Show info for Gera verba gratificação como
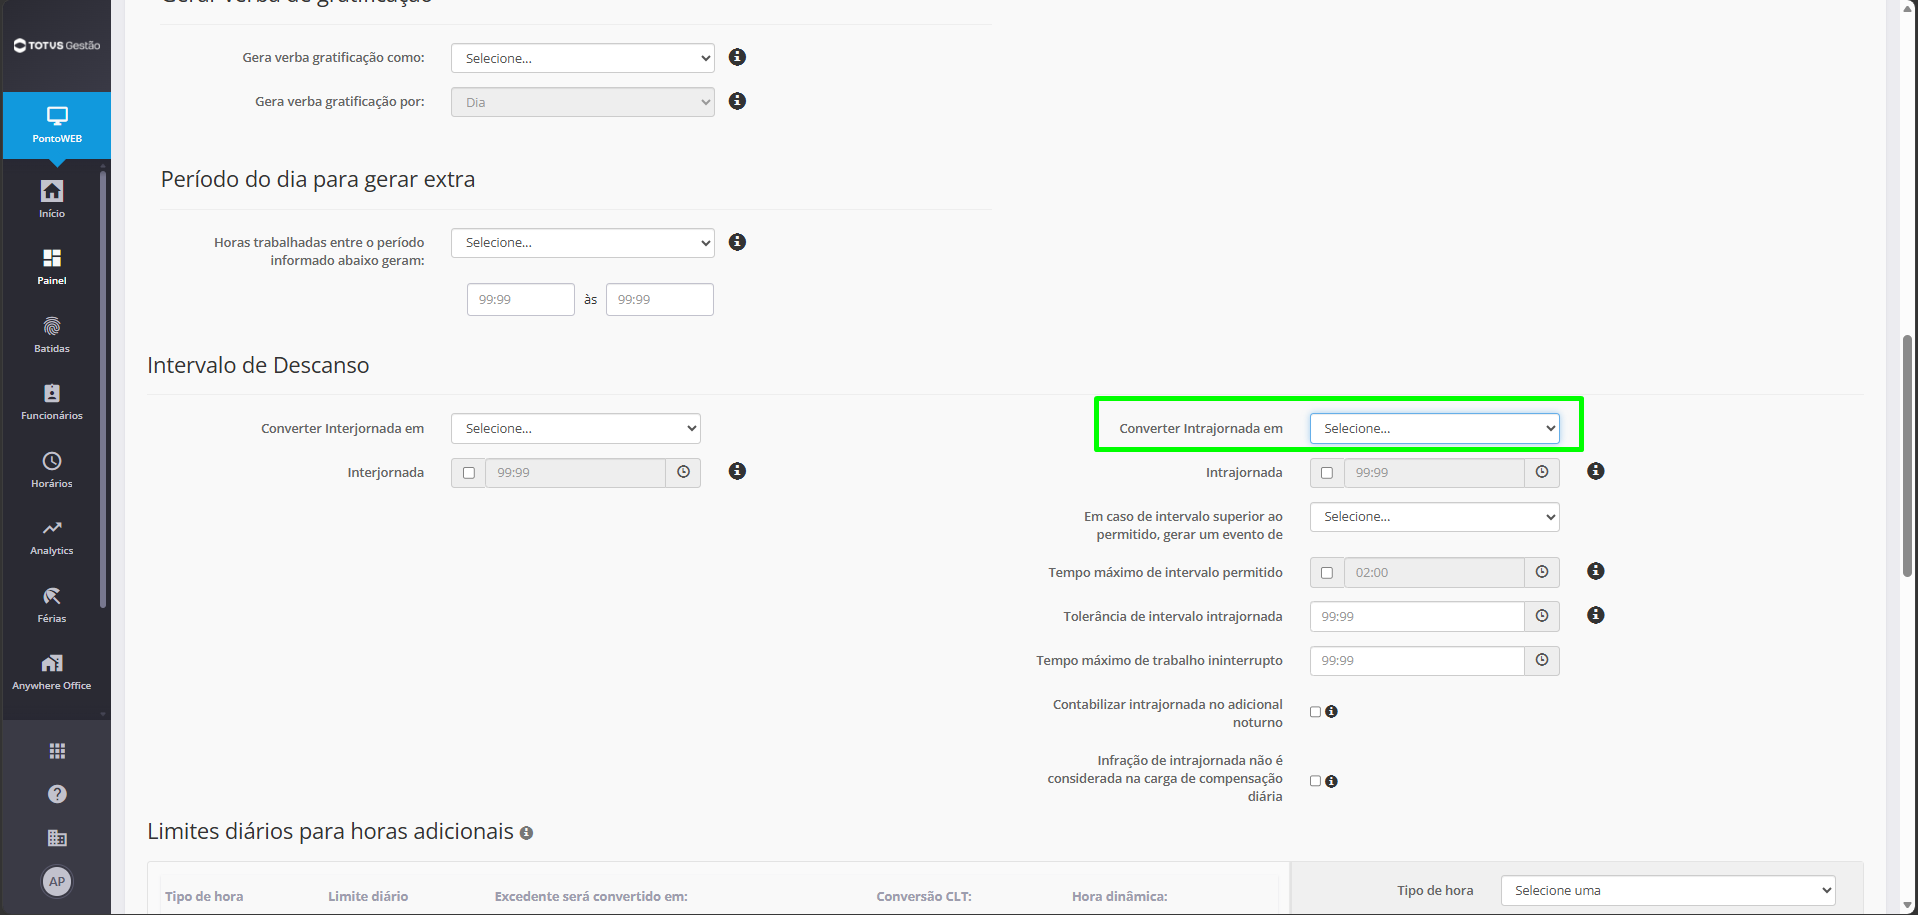This screenshot has height=915, width=1918. [x=737, y=57]
